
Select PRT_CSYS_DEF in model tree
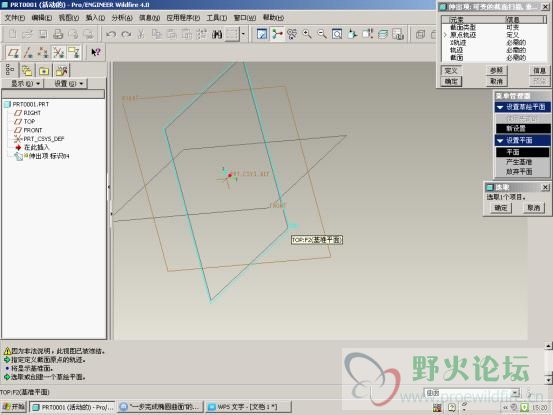pos(44,139)
